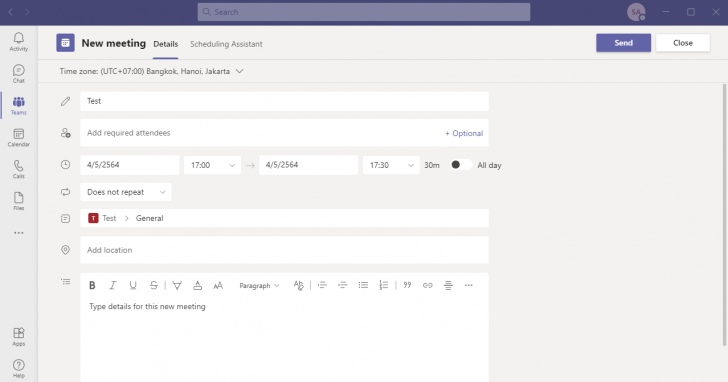Image resolution: width=728 pixels, height=382 pixels.
Task: Click the Add location field
Action: click(x=284, y=250)
